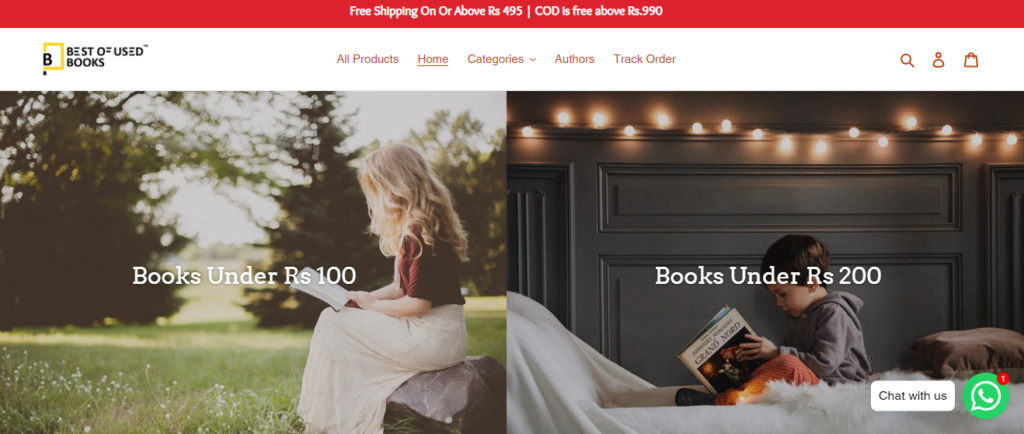Open the search magnifier icon
The image size is (1024, 434).
point(907,60)
